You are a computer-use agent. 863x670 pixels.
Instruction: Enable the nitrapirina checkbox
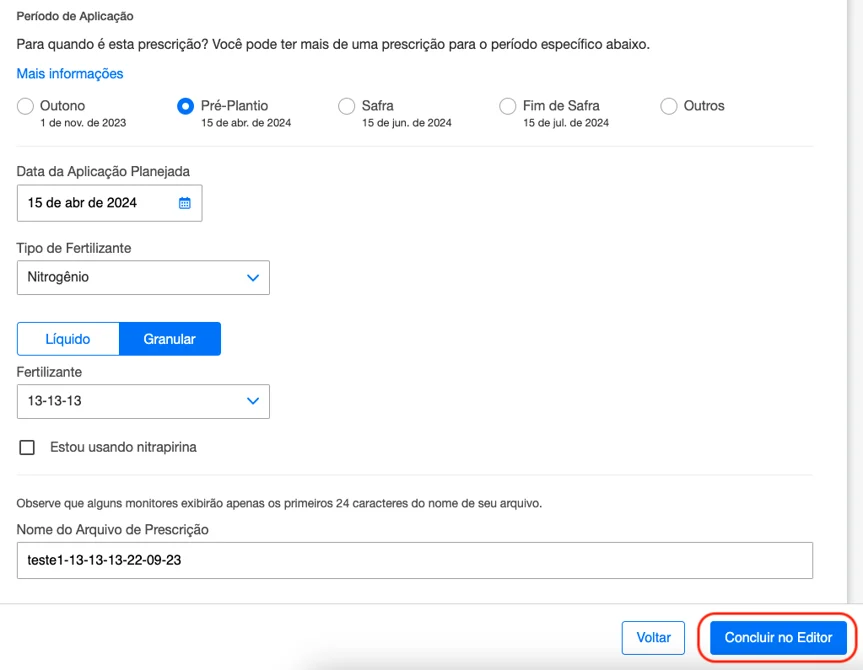click(x=27, y=448)
